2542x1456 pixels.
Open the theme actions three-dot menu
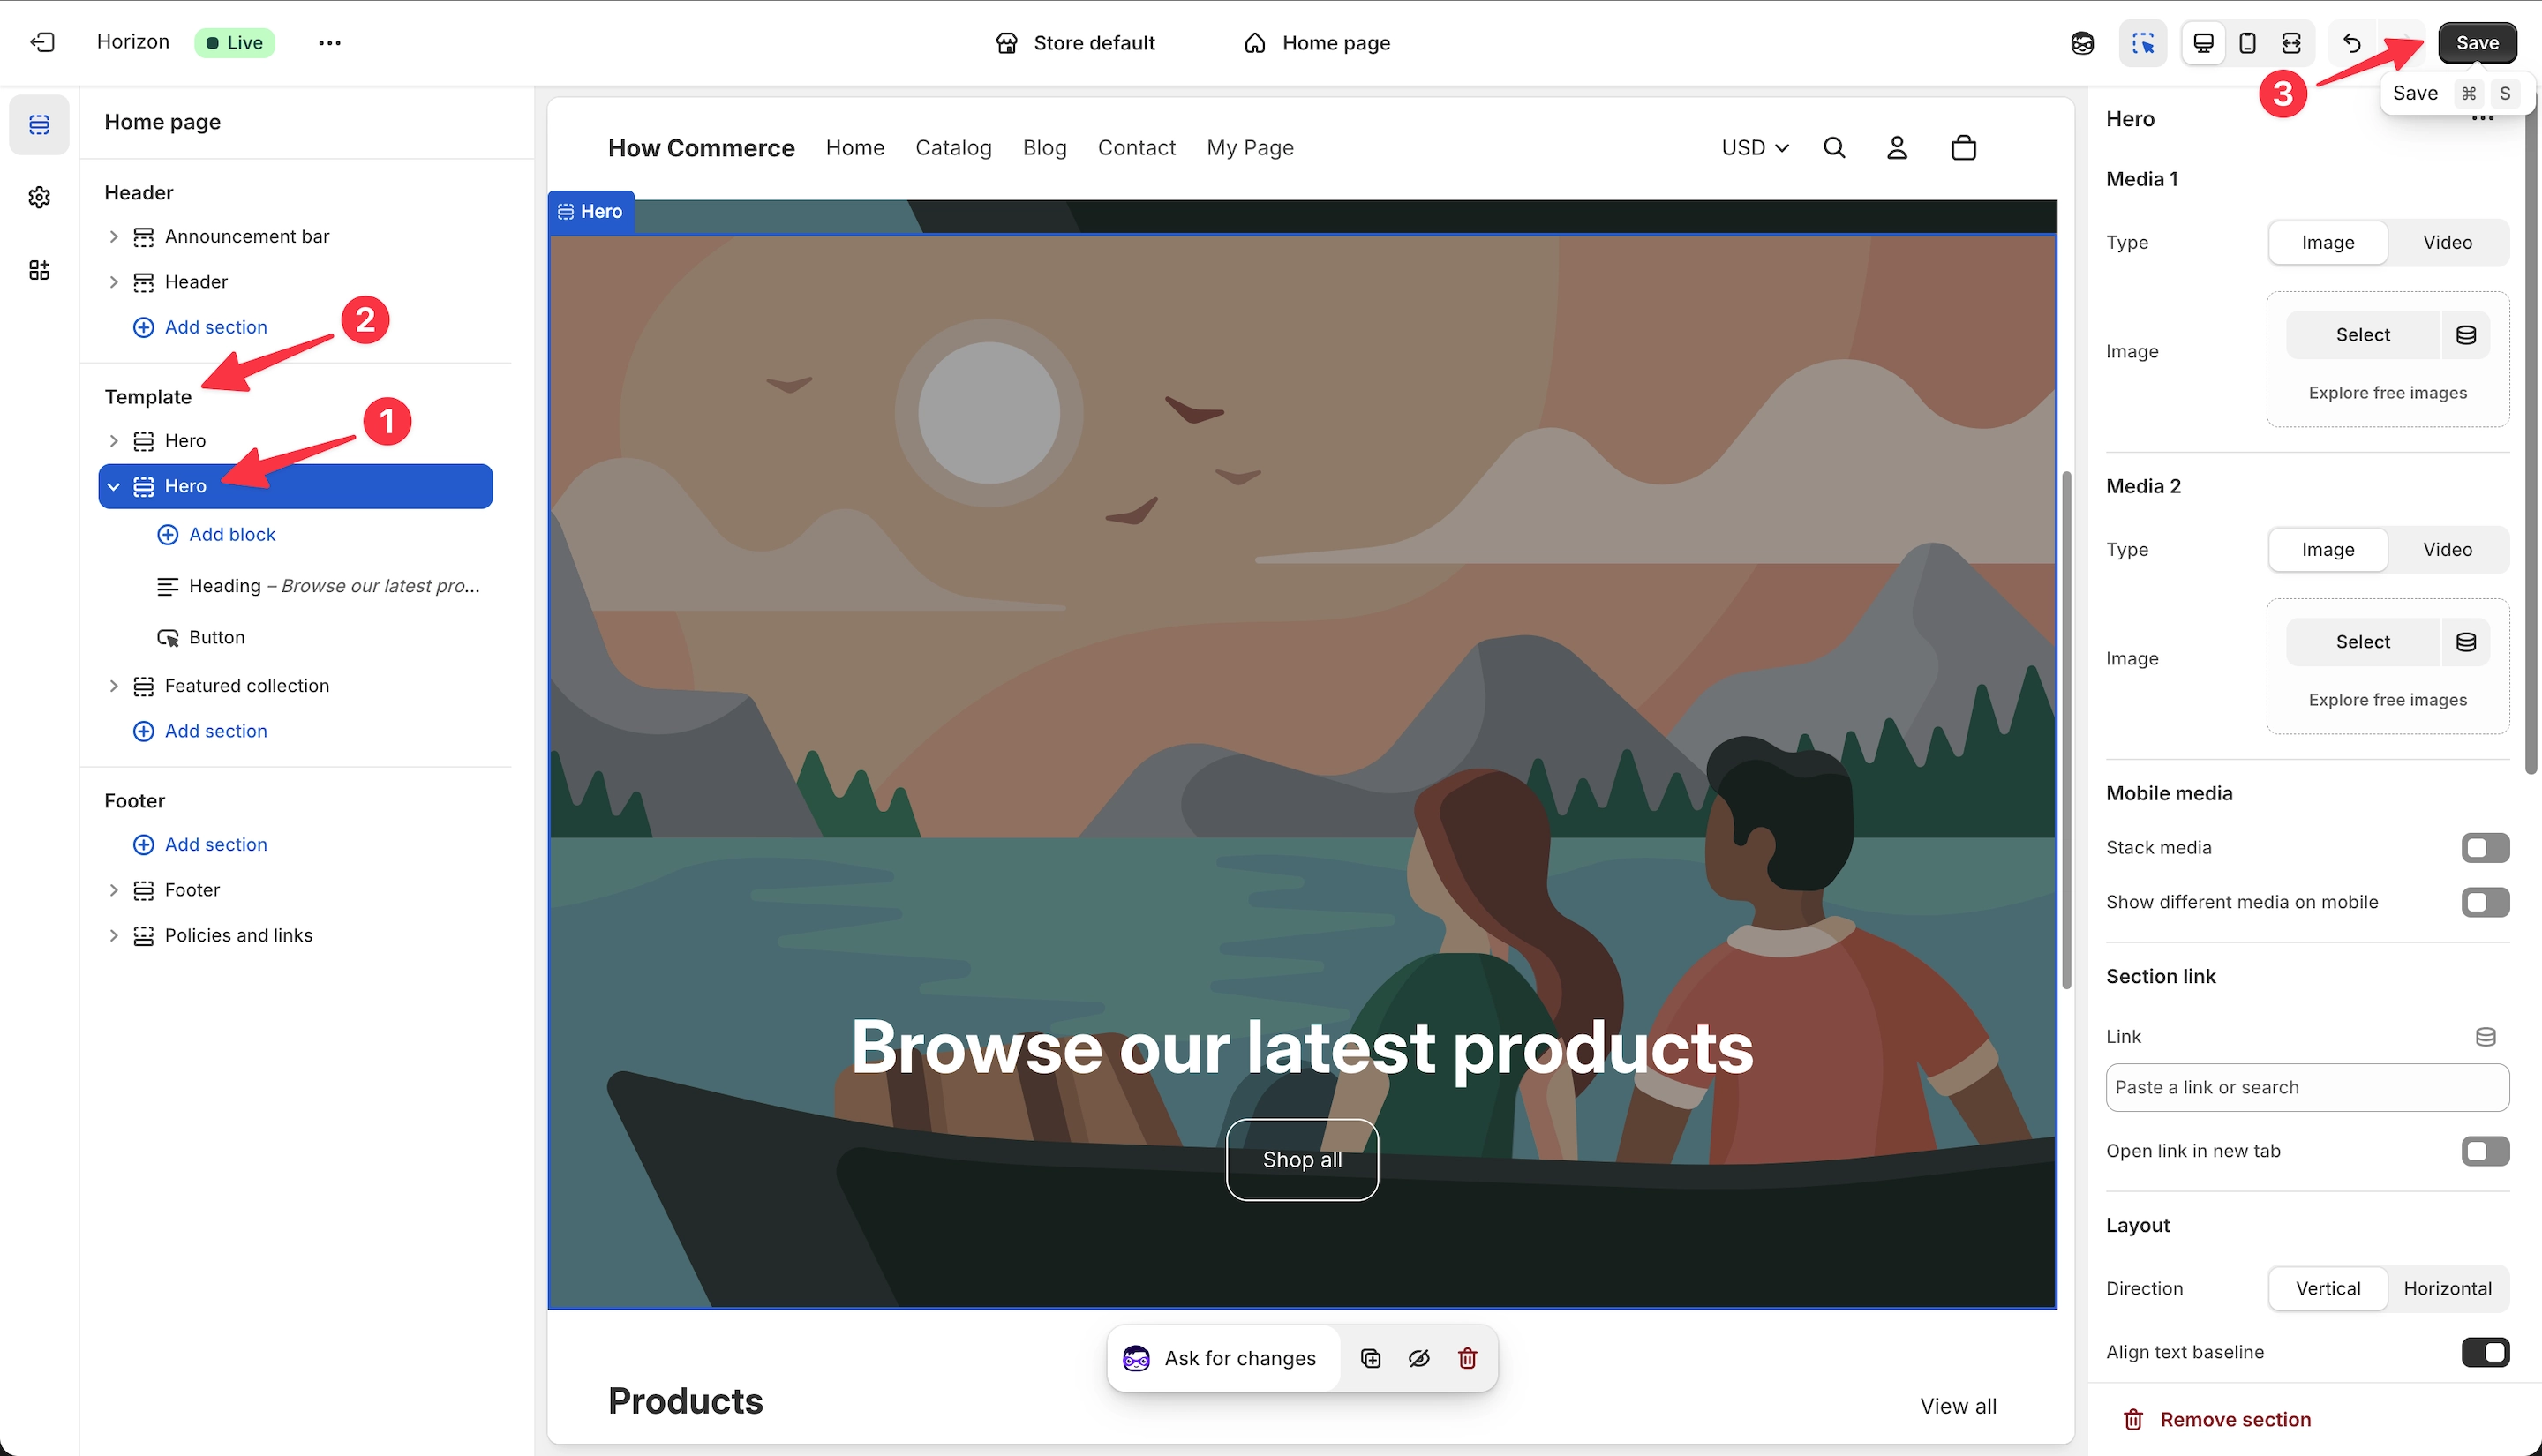pyautogui.click(x=329, y=43)
